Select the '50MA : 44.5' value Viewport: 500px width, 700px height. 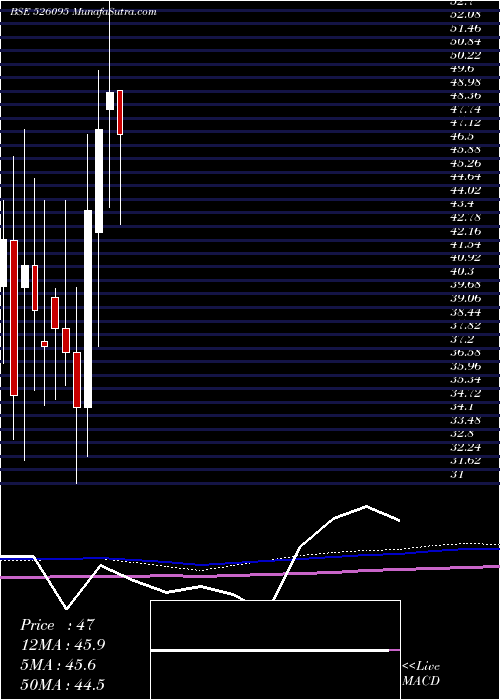62,684
